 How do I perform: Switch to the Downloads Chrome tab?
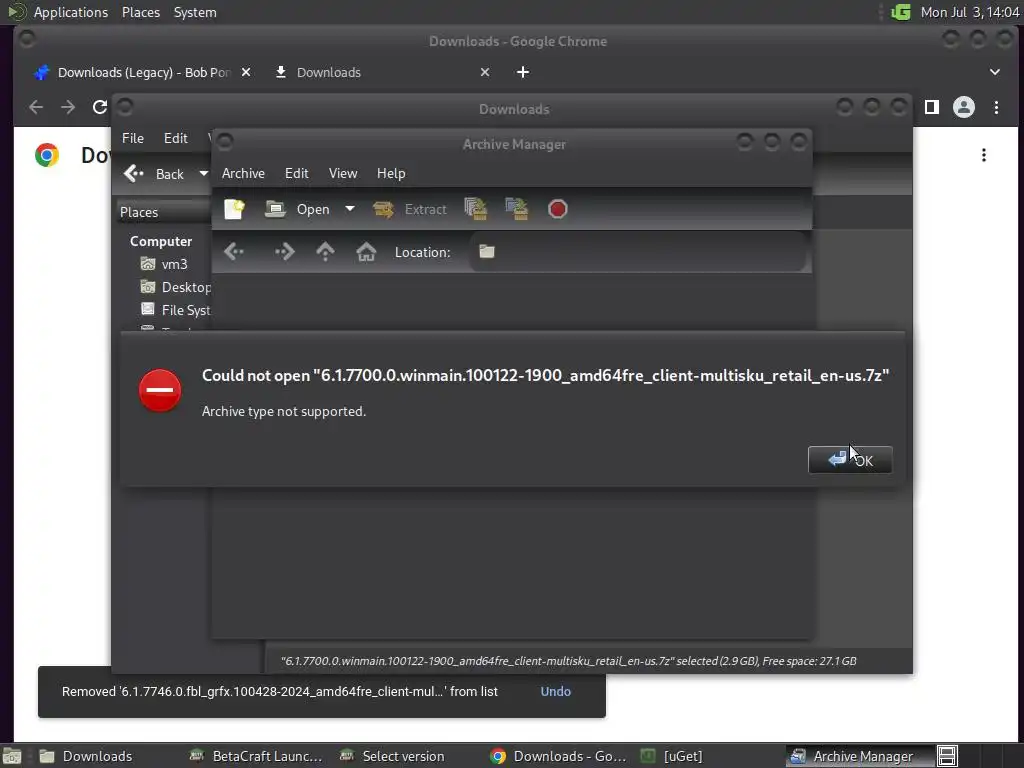pos(379,72)
